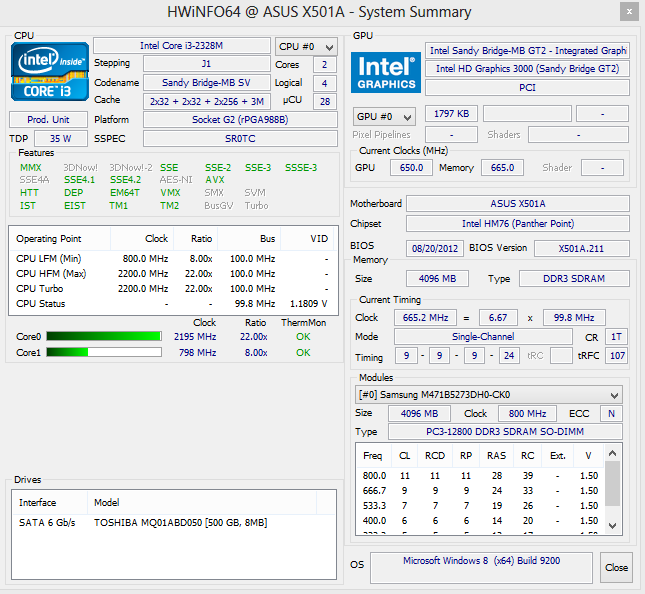Click the memory type DDR3 SDRAM field
The width and height of the screenshot is (645, 594).
574,278
